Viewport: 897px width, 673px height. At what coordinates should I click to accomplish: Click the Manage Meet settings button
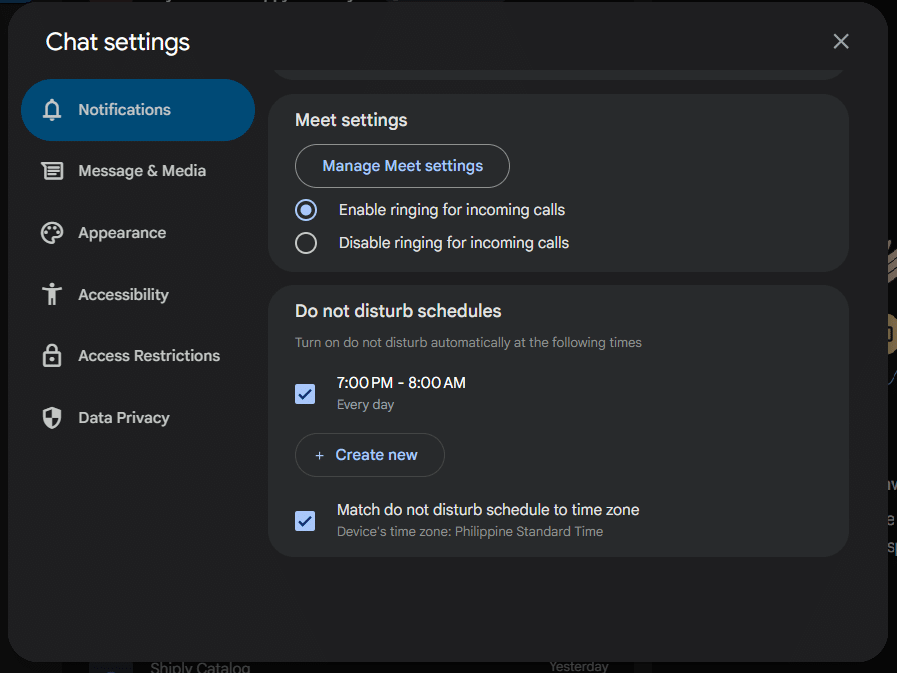402,166
